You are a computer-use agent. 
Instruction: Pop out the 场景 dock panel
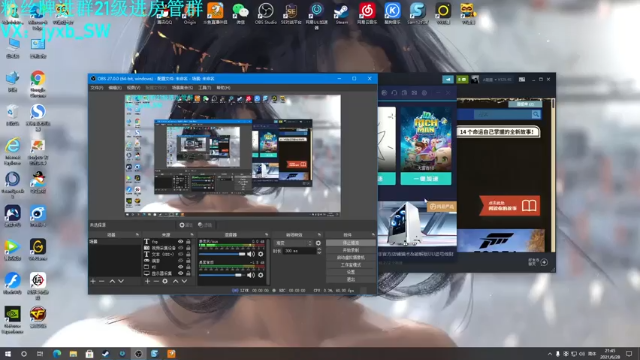point(137,235)
